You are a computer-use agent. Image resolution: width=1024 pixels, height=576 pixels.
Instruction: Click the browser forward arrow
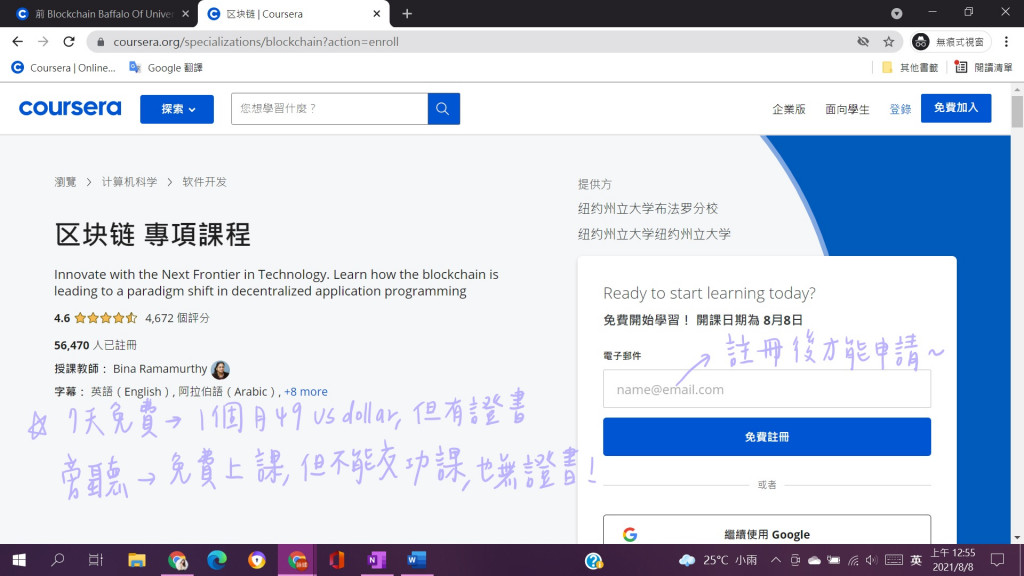coord(43,42)
